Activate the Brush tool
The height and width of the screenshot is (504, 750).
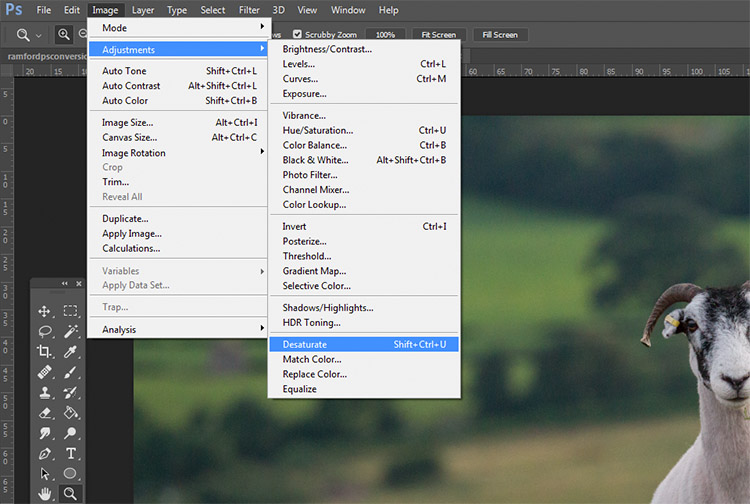tap(70, 372)
